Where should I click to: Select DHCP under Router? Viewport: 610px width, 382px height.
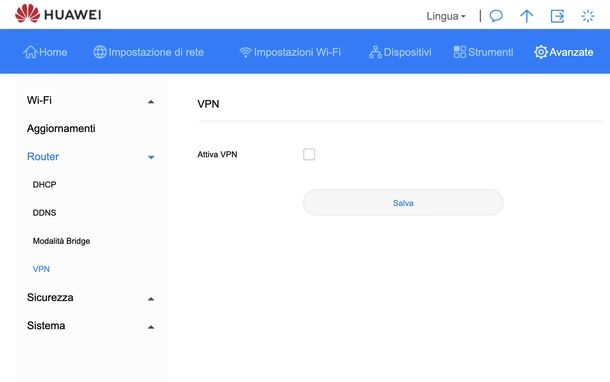coord(44,184)
